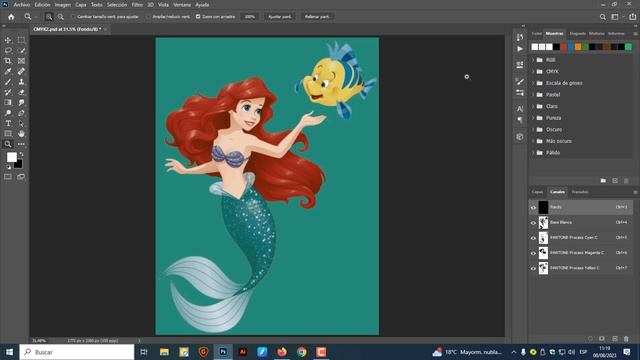
Task: Click the Home icon in options bar
Action: tap(11, 17)
